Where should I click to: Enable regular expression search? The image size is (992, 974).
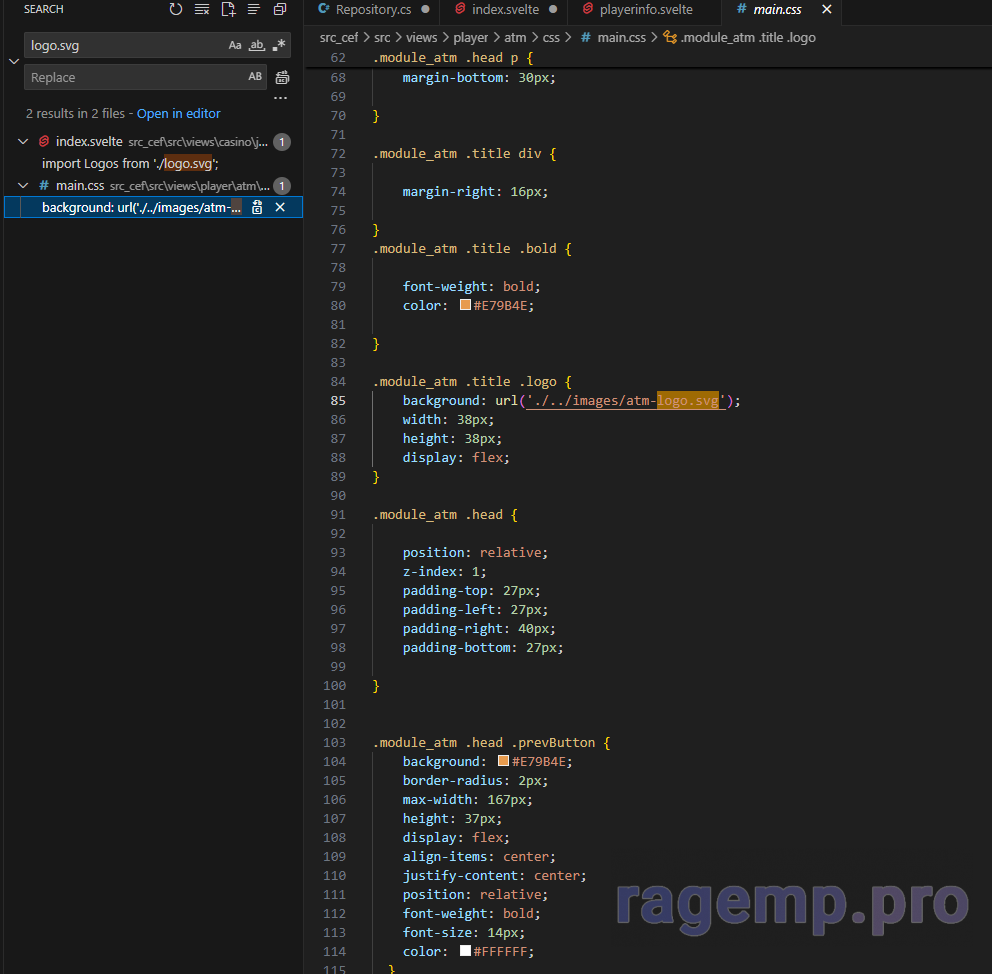[279, 45]
